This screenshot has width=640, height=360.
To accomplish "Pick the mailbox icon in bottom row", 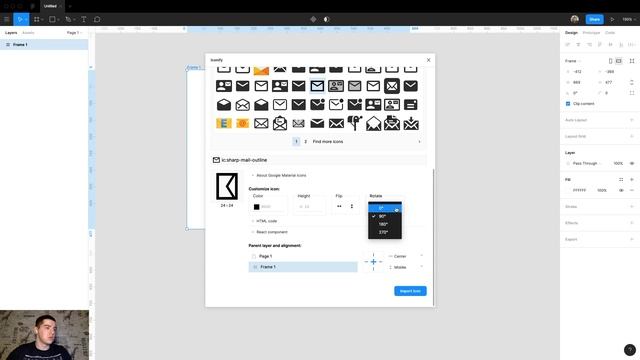I will [x=355, y=123].
